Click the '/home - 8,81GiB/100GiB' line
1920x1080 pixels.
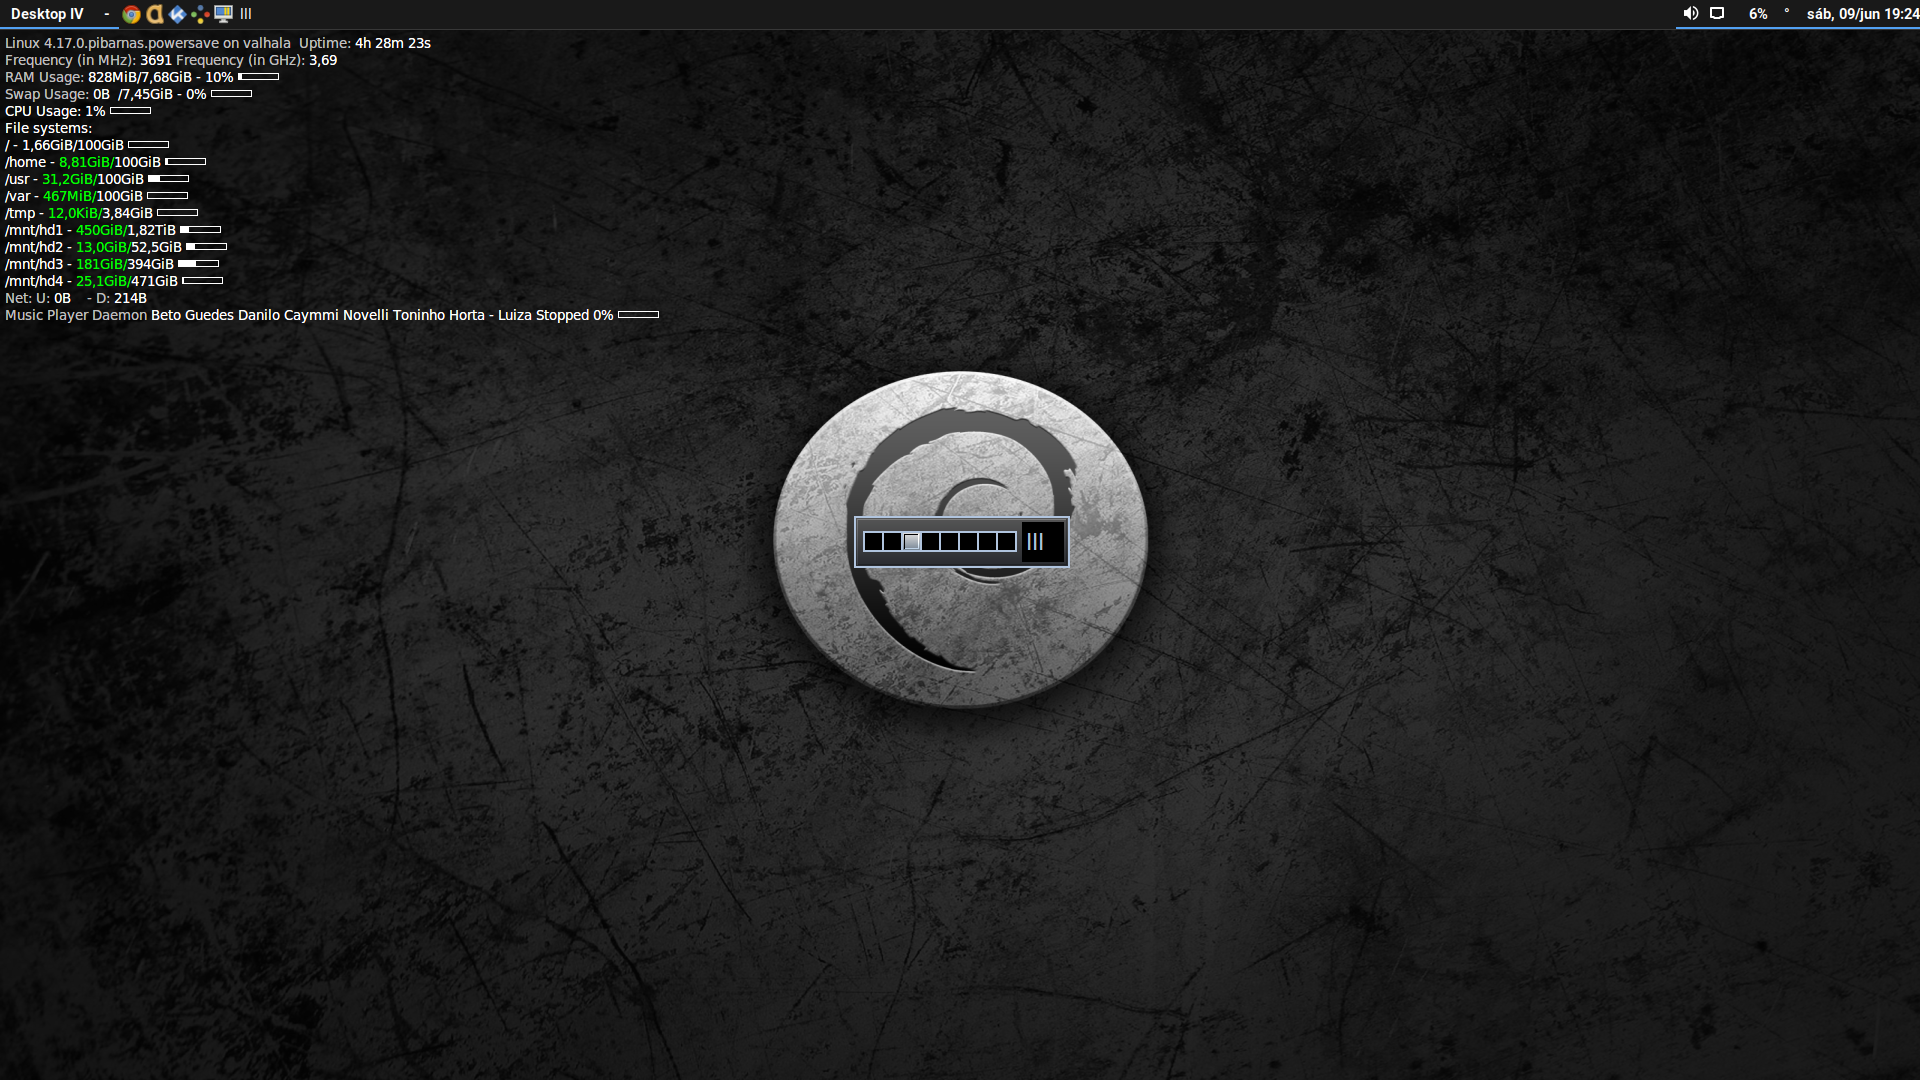point(83,162)
